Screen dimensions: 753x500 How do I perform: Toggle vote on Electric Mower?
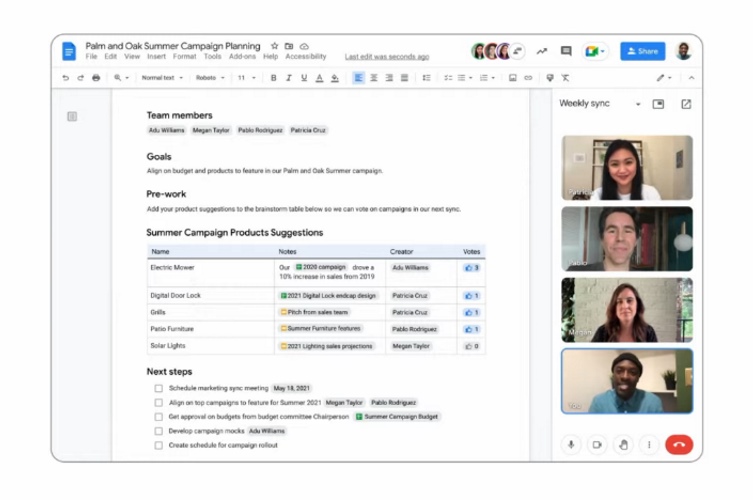tap(471, 268)
